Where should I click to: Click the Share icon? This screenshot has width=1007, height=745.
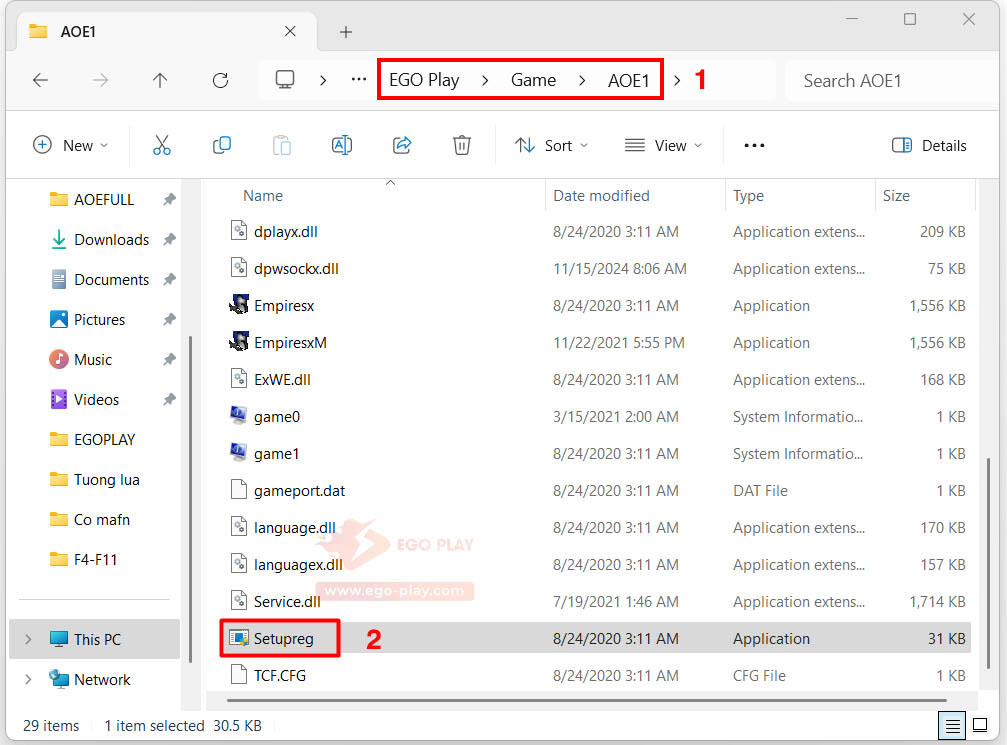pos(402,146)
